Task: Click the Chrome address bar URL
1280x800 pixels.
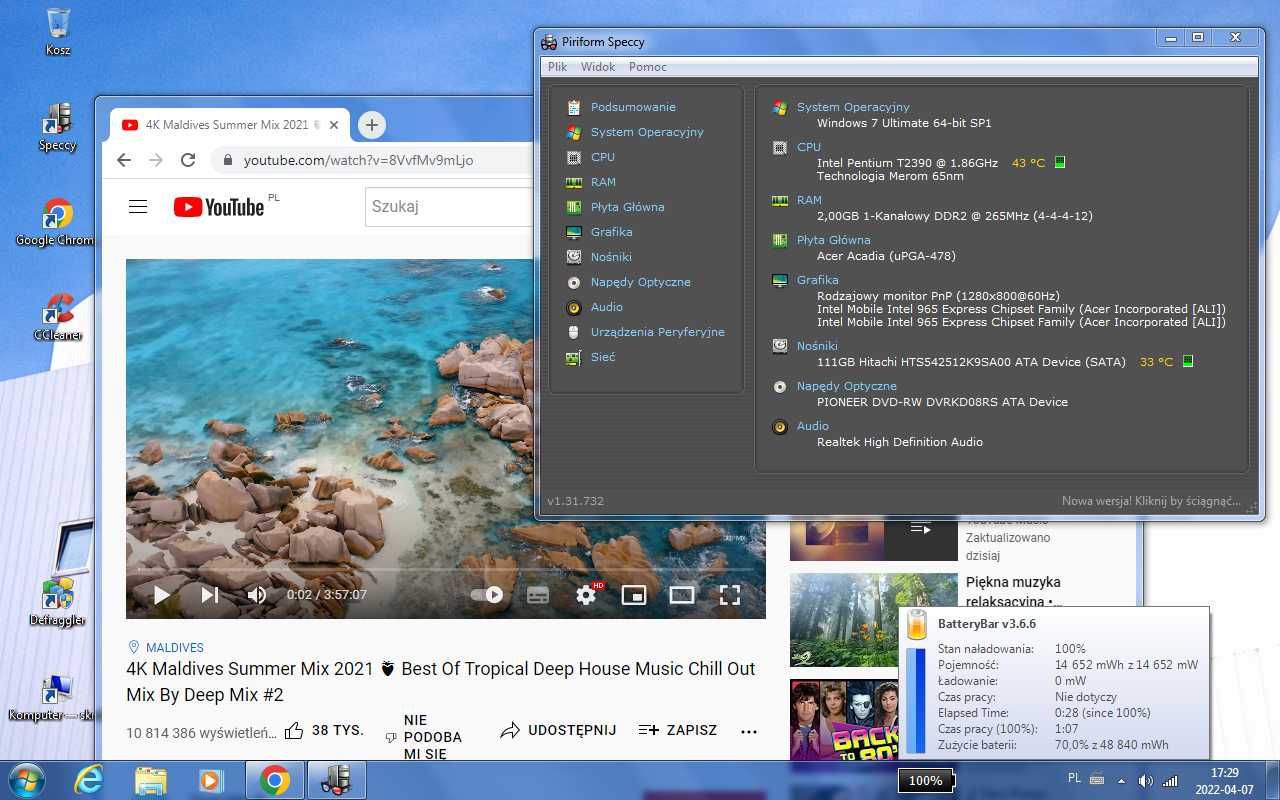Action: (x=359, y=160)
